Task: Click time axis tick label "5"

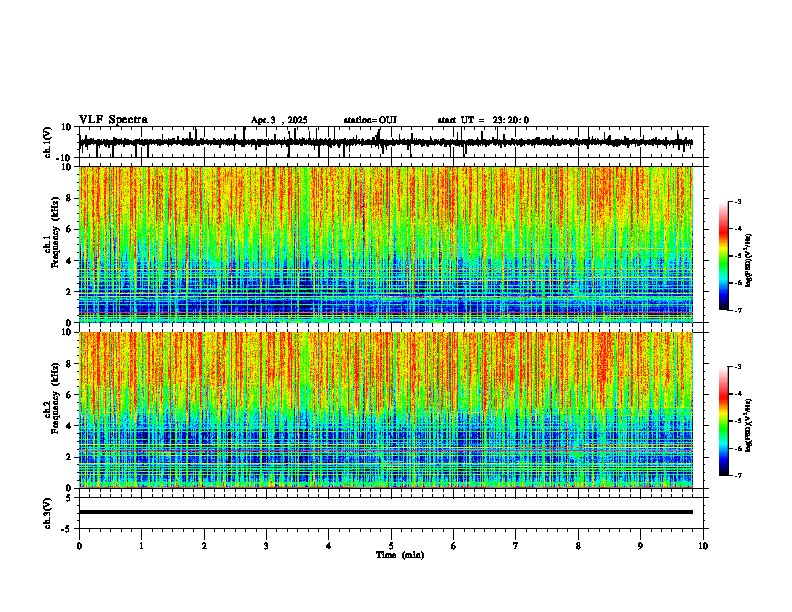Action: (391, 546)
